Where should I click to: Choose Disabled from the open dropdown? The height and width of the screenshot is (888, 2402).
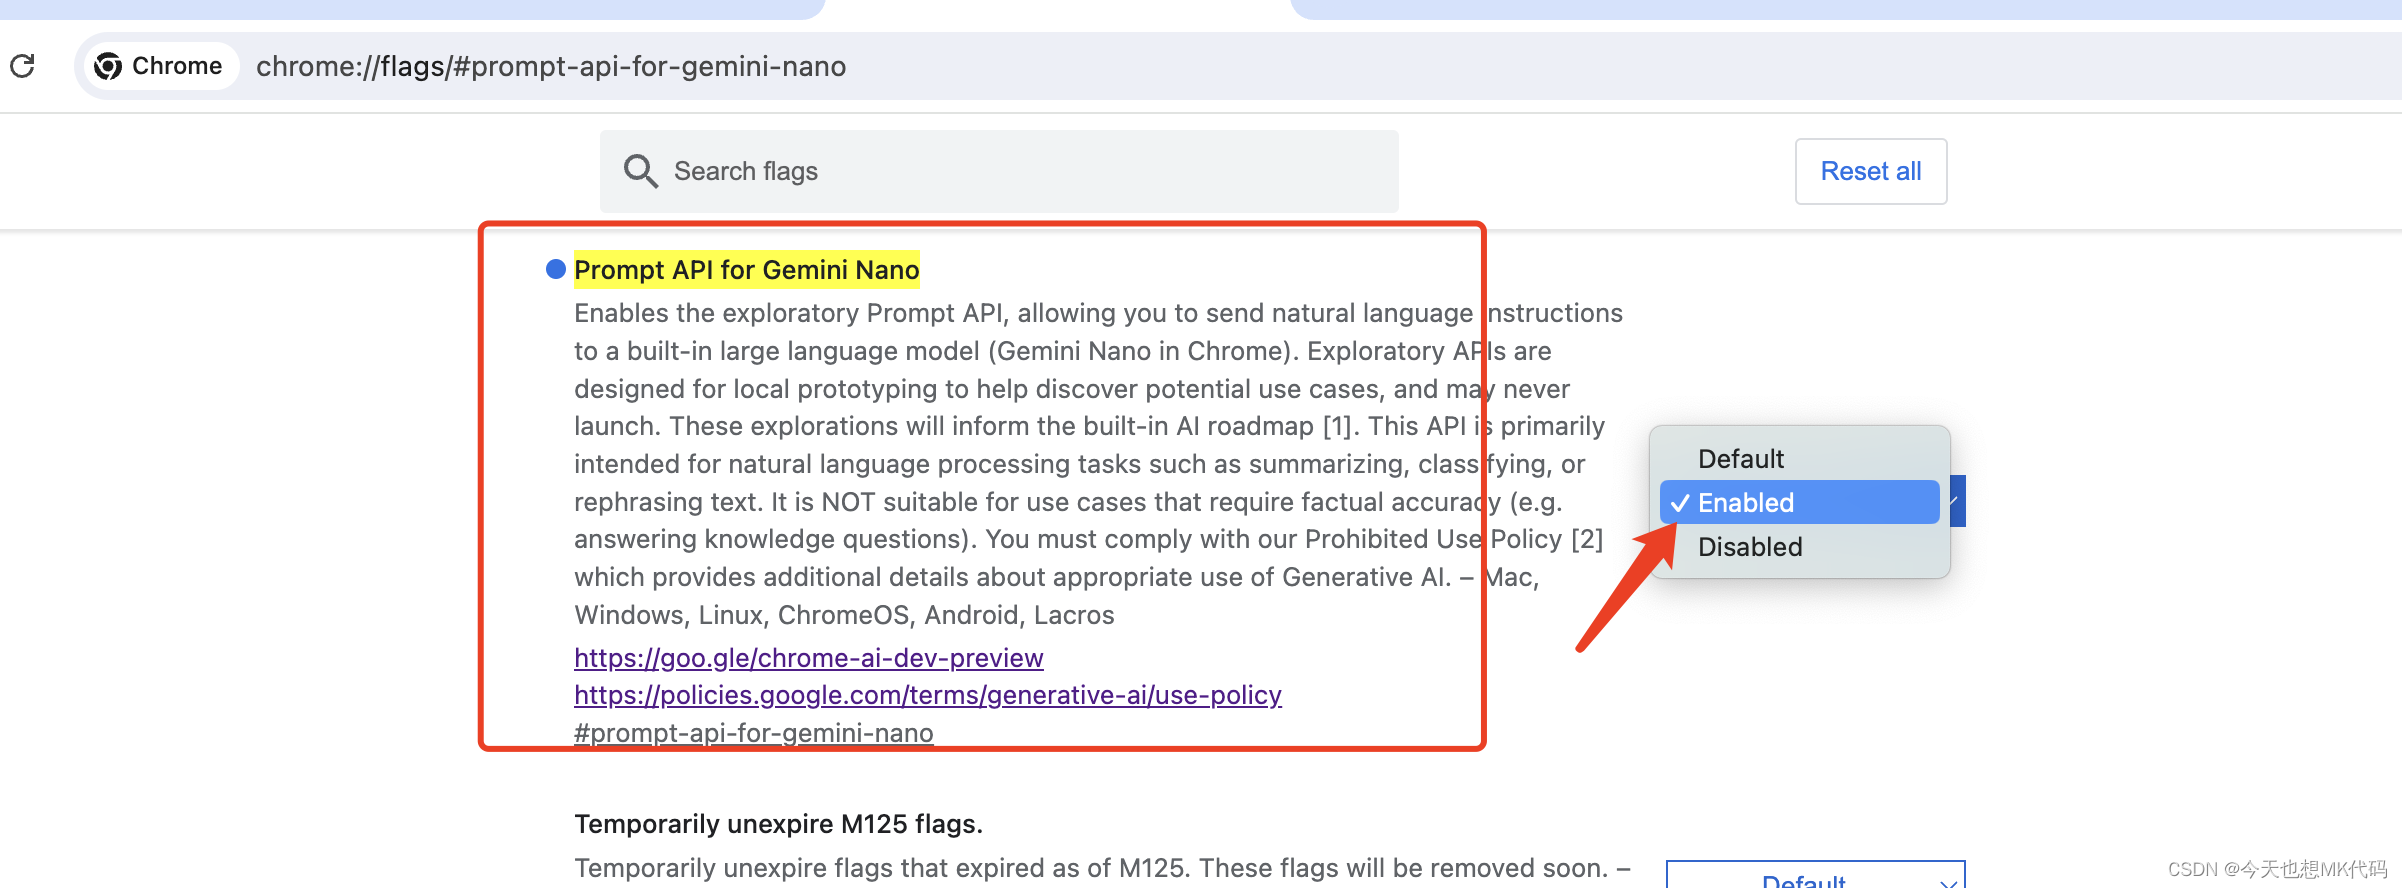[1800, 547]
